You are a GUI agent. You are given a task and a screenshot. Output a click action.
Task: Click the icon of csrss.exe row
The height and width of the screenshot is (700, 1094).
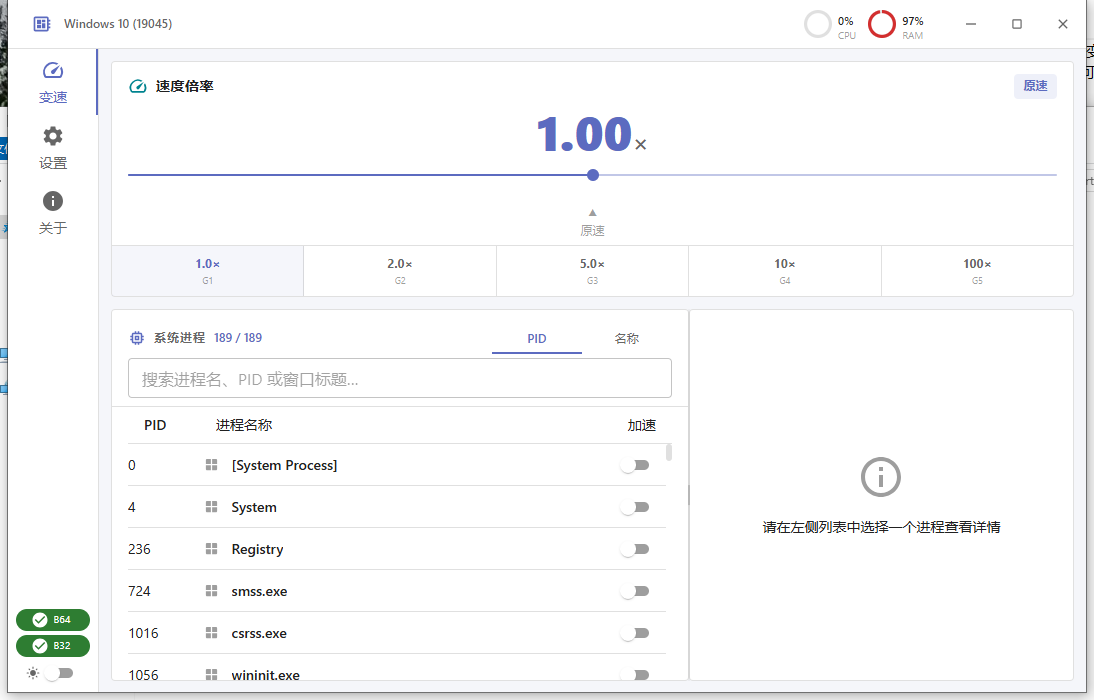pyautogui.click(x=211, y=633)
